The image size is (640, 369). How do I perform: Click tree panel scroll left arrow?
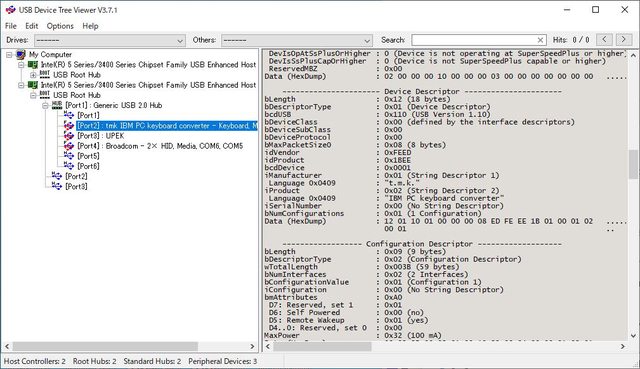pos(7,346)
